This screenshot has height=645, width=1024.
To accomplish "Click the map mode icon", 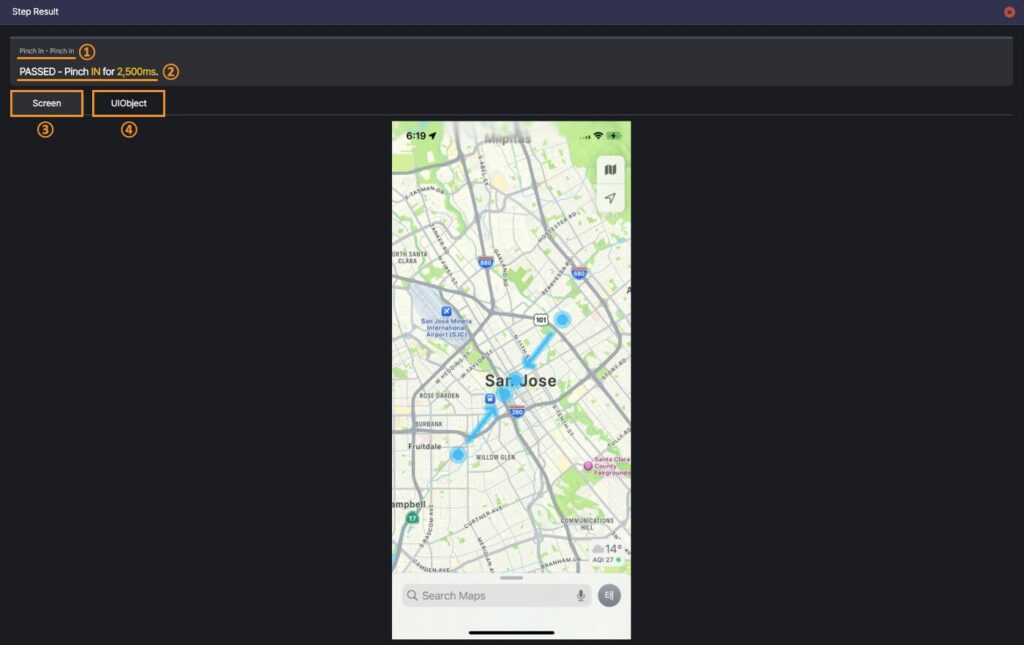I will tap(610, 170).
